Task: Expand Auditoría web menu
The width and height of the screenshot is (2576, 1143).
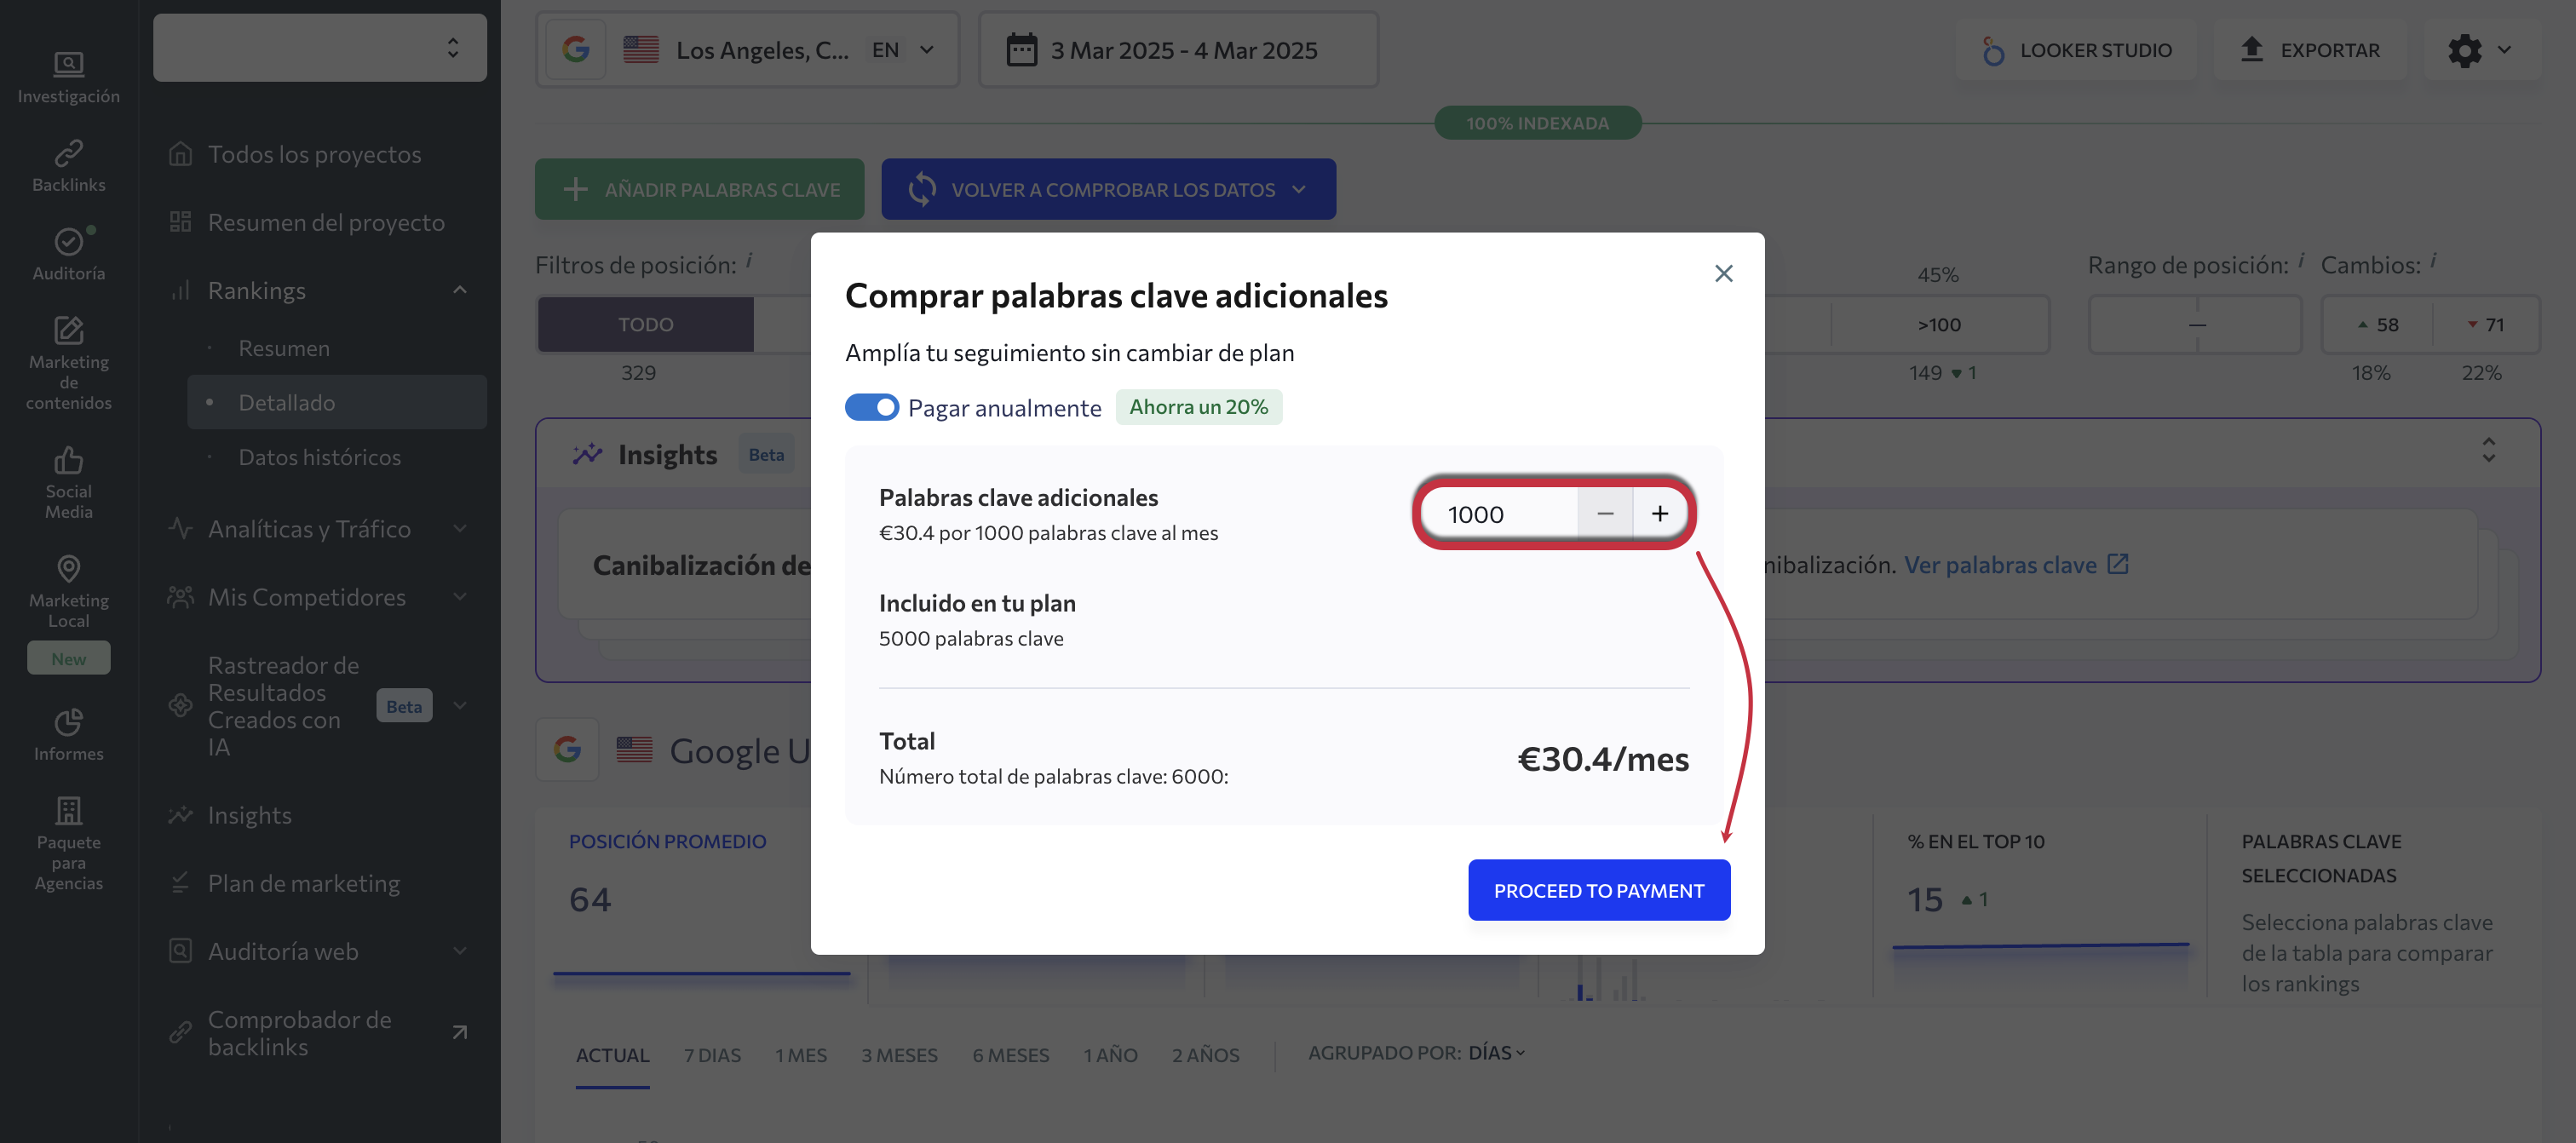Action: click(460, 950)
